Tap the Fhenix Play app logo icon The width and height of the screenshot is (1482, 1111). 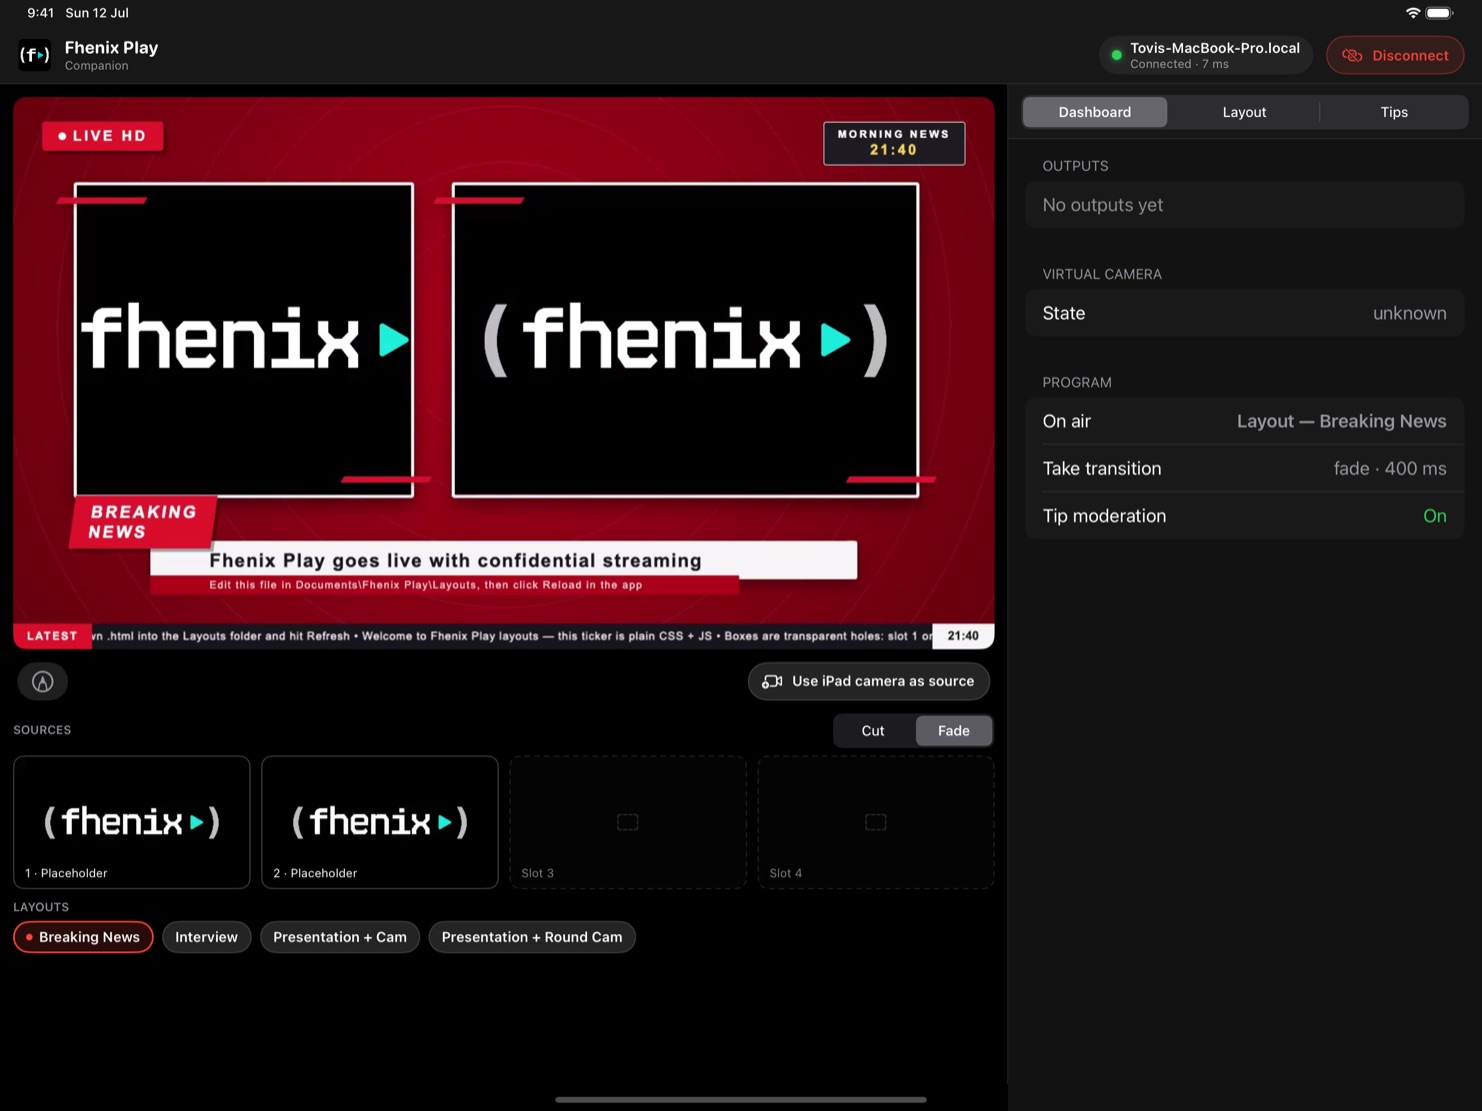click(35, 55)
